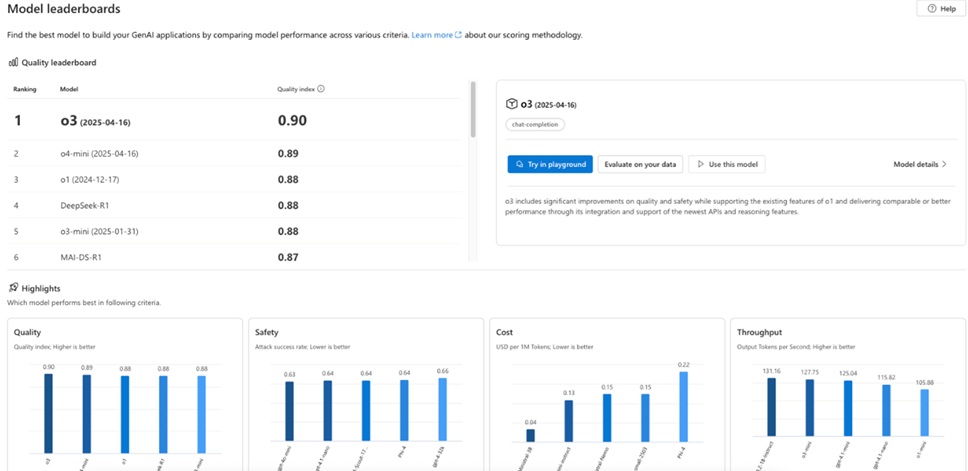Click the 0.04 bar in Cost chart

[531, 435]
